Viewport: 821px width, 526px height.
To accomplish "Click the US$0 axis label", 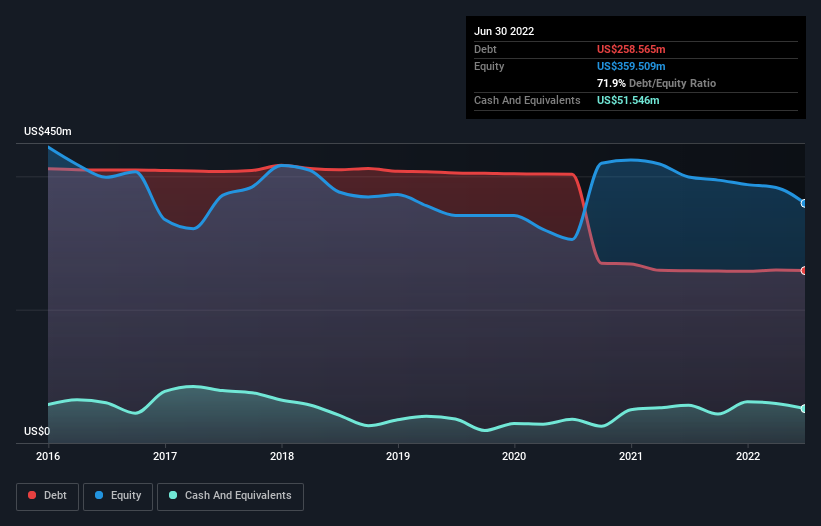I will click(x=37, y=431).
